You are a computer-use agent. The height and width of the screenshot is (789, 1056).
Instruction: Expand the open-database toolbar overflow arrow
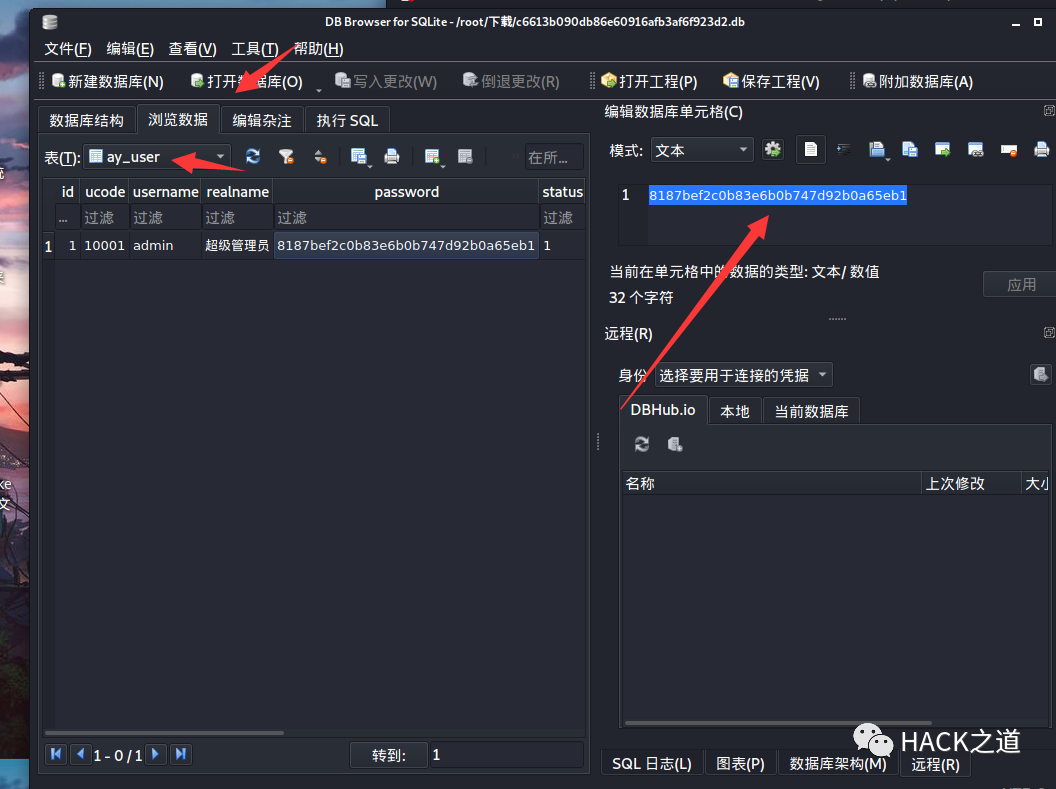coord(319,90)
